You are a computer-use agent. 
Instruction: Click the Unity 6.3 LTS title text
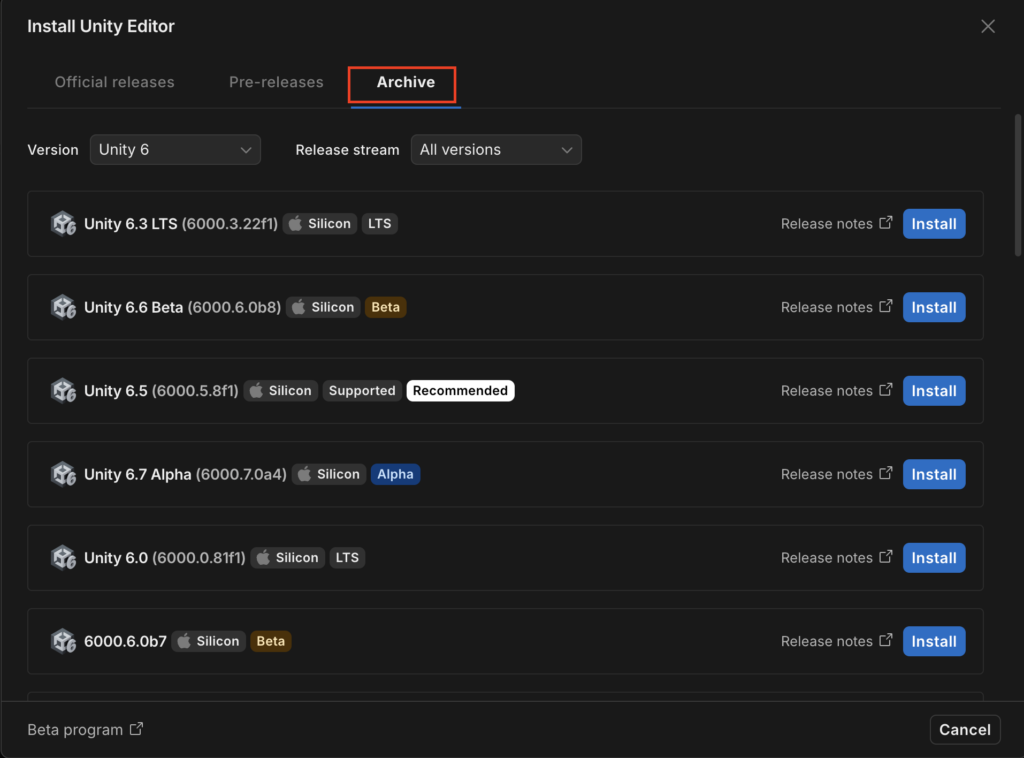(131, 224)
